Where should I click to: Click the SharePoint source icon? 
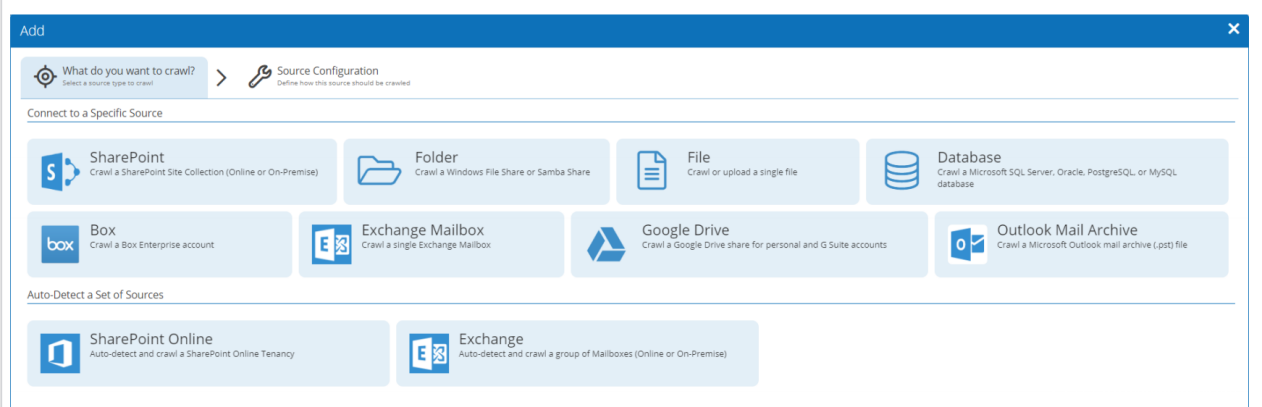(x=60, y=172)
